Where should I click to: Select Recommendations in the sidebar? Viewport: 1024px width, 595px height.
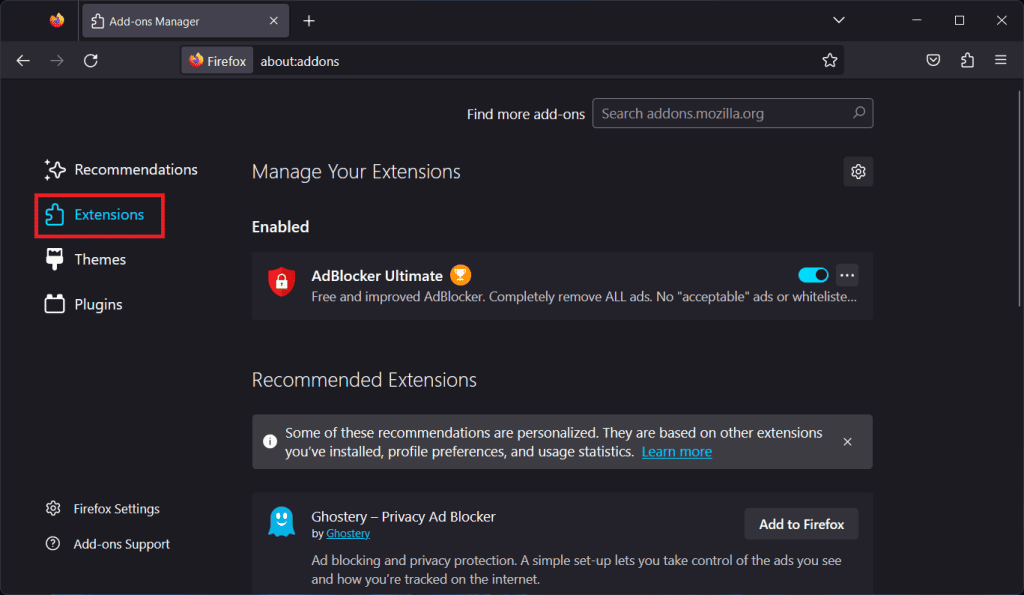pos(135,170)
